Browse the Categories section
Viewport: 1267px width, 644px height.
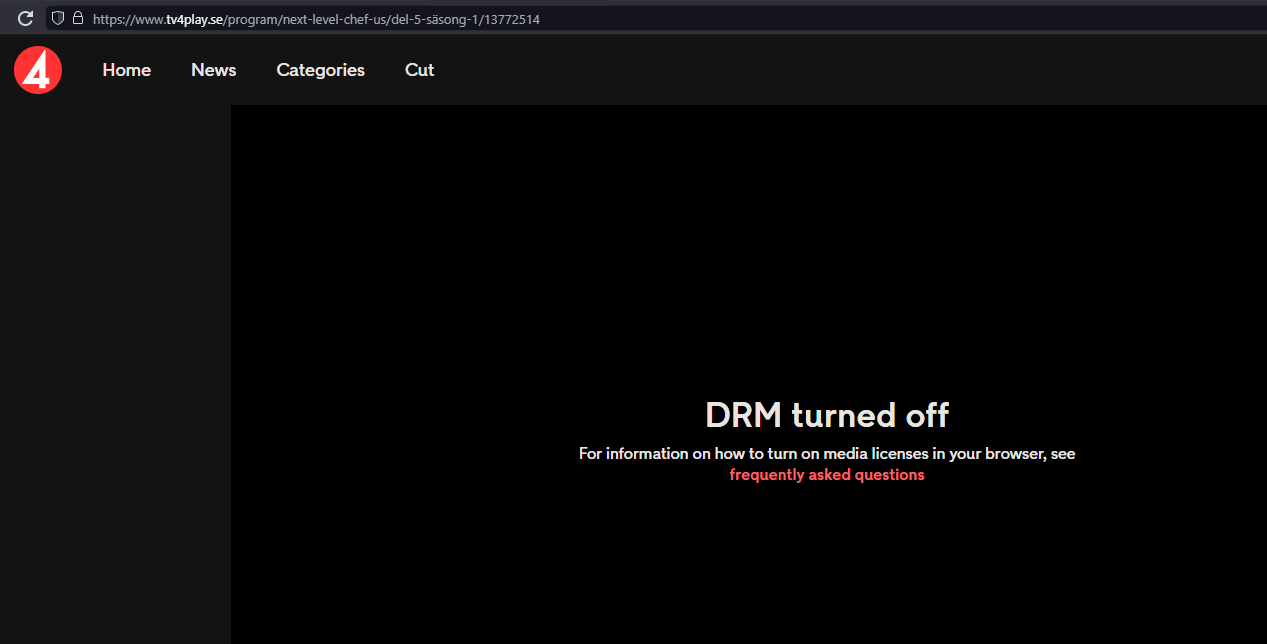point(320,70)
